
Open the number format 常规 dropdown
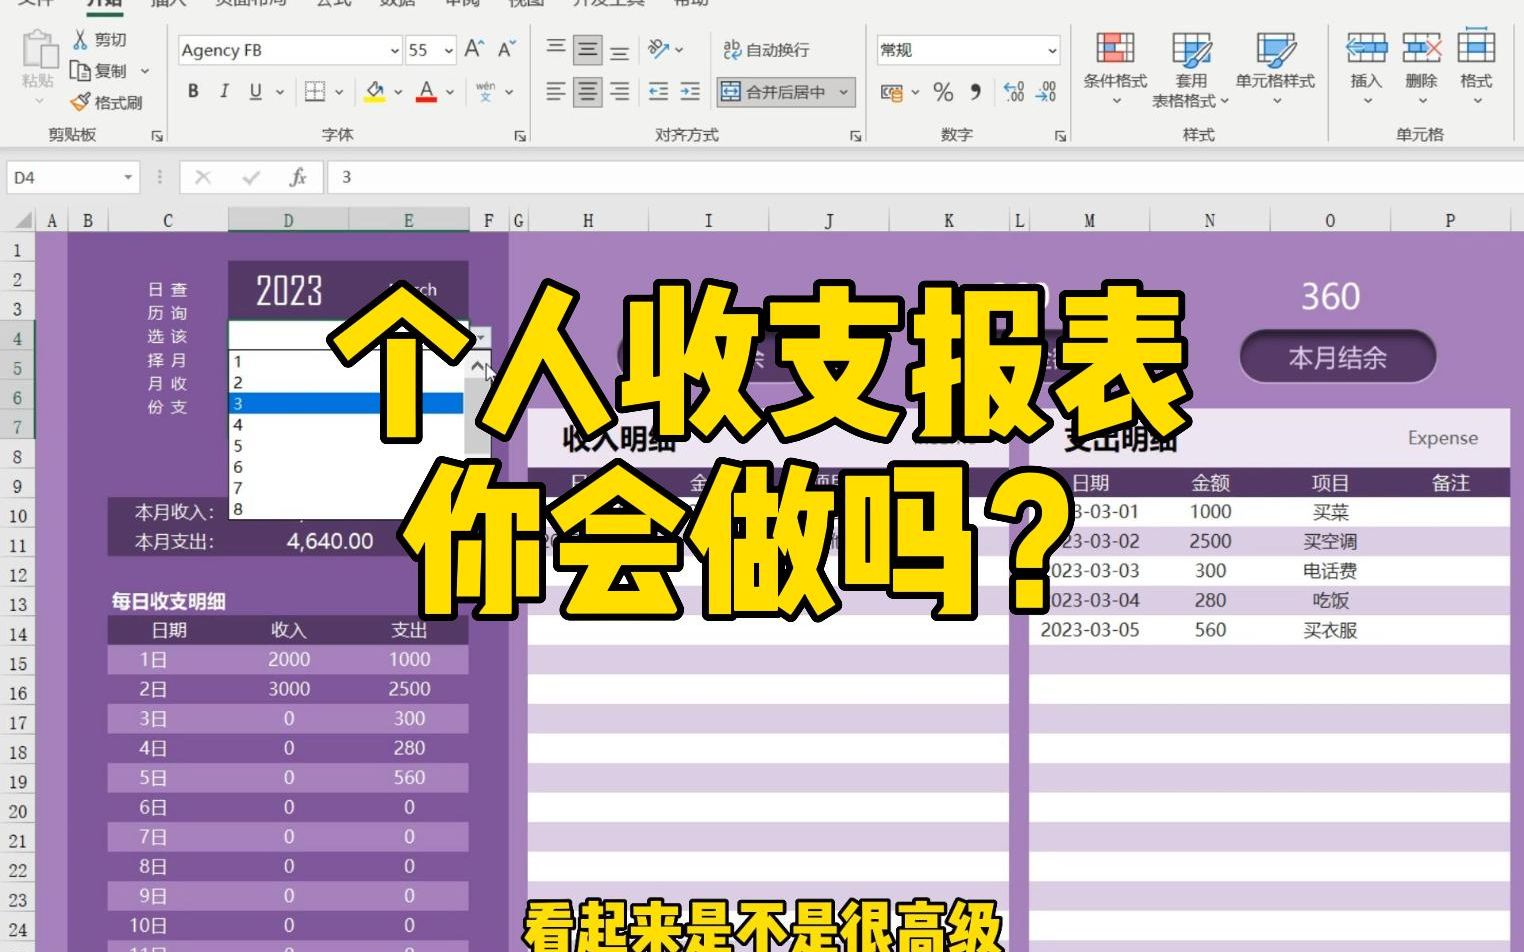click(1052, 50)
